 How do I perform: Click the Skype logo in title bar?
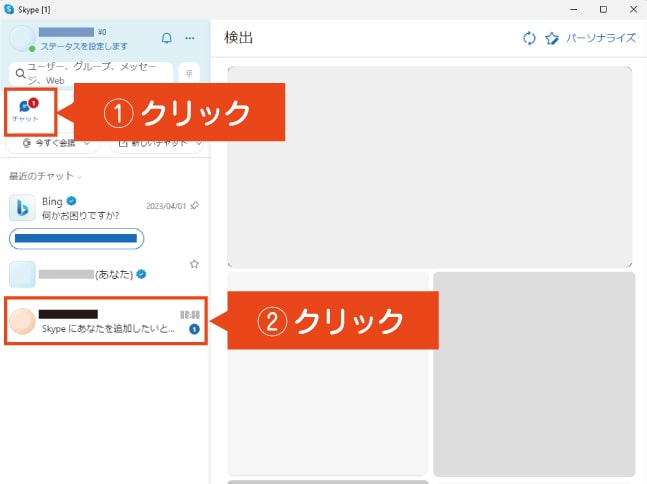click(9, 9)
